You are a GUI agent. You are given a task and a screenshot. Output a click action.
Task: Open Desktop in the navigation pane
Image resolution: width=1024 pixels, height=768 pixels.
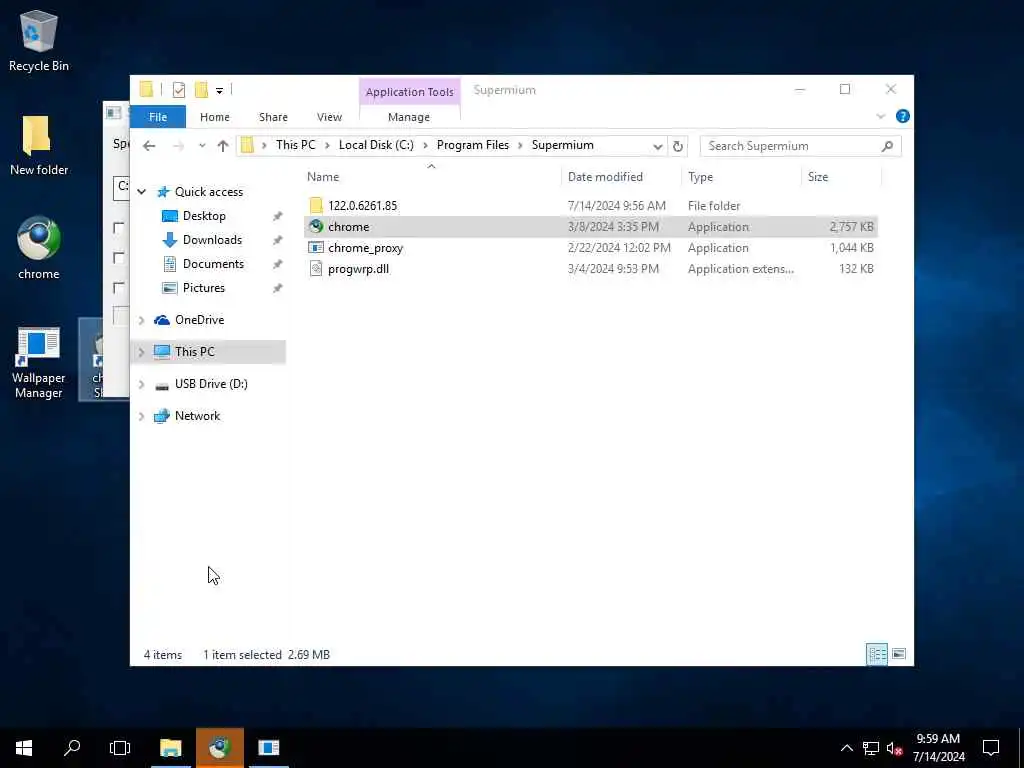[204, 216]
